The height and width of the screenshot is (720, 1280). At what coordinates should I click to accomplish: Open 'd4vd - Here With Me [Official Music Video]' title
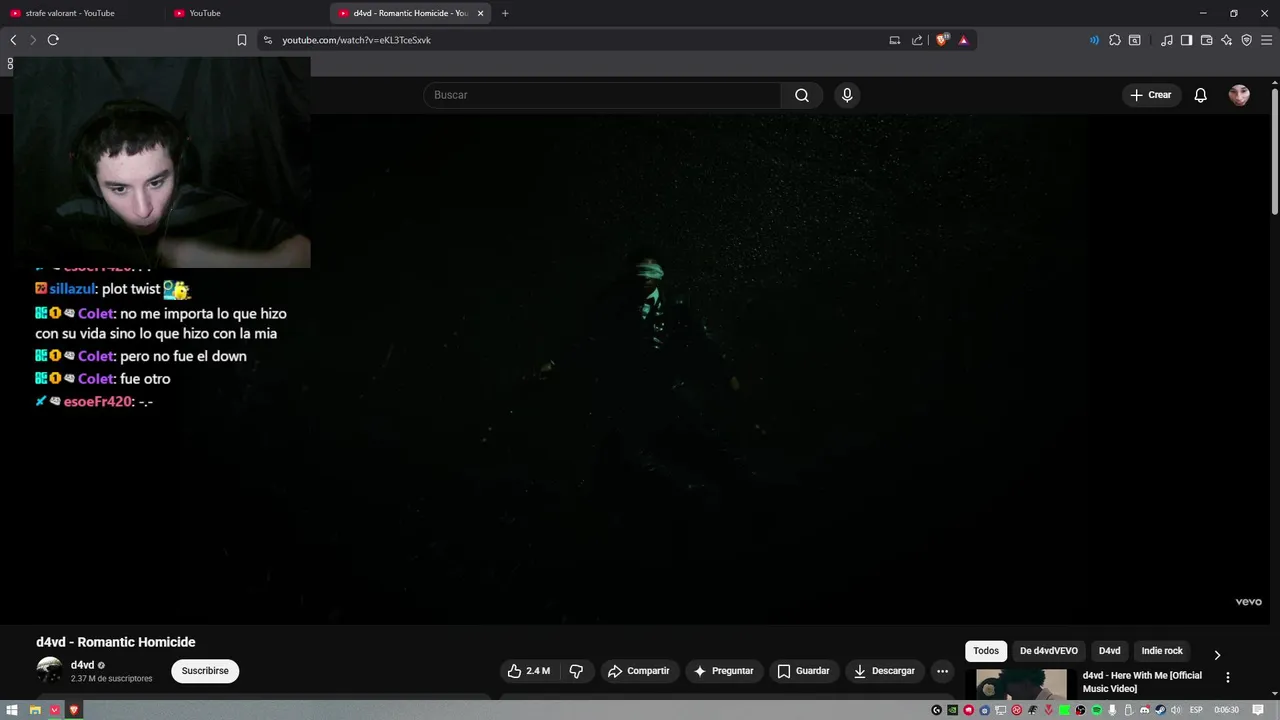[x=1142, y=682]
